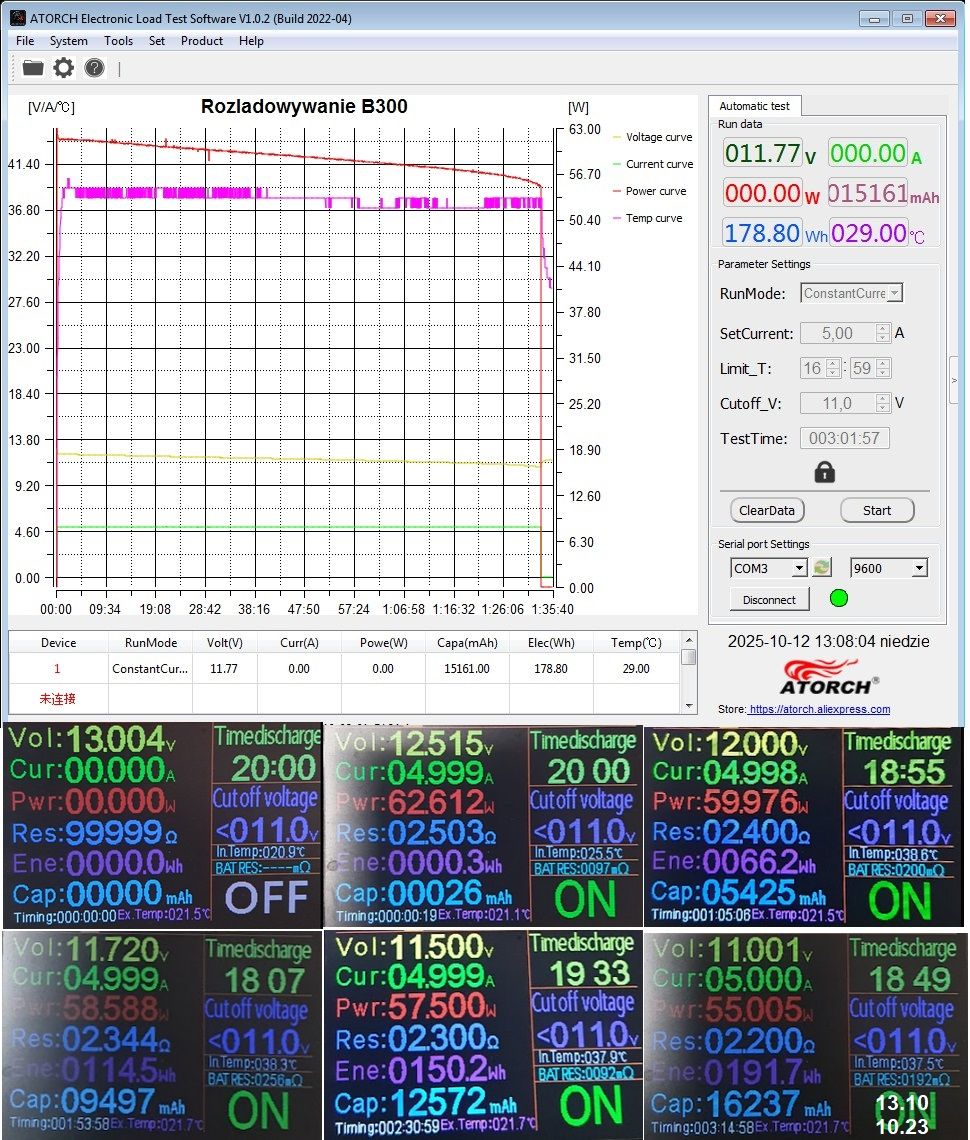Click the 15161.00 capacity table cell

pos(467,668)
